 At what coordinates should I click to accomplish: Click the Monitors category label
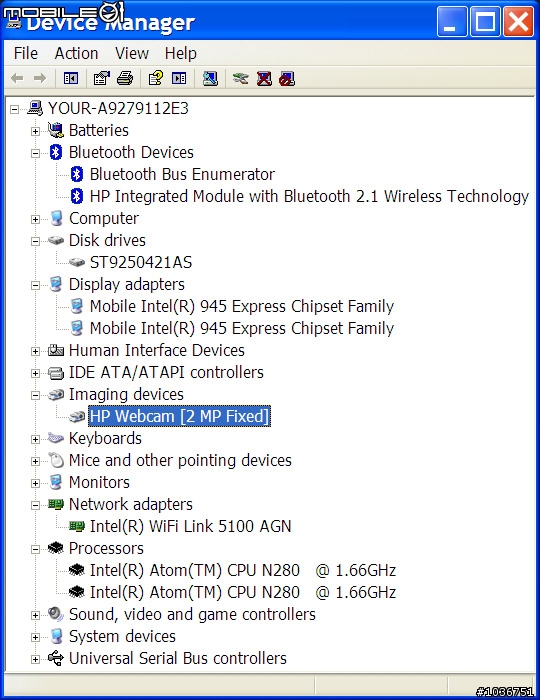coord(99,482)
